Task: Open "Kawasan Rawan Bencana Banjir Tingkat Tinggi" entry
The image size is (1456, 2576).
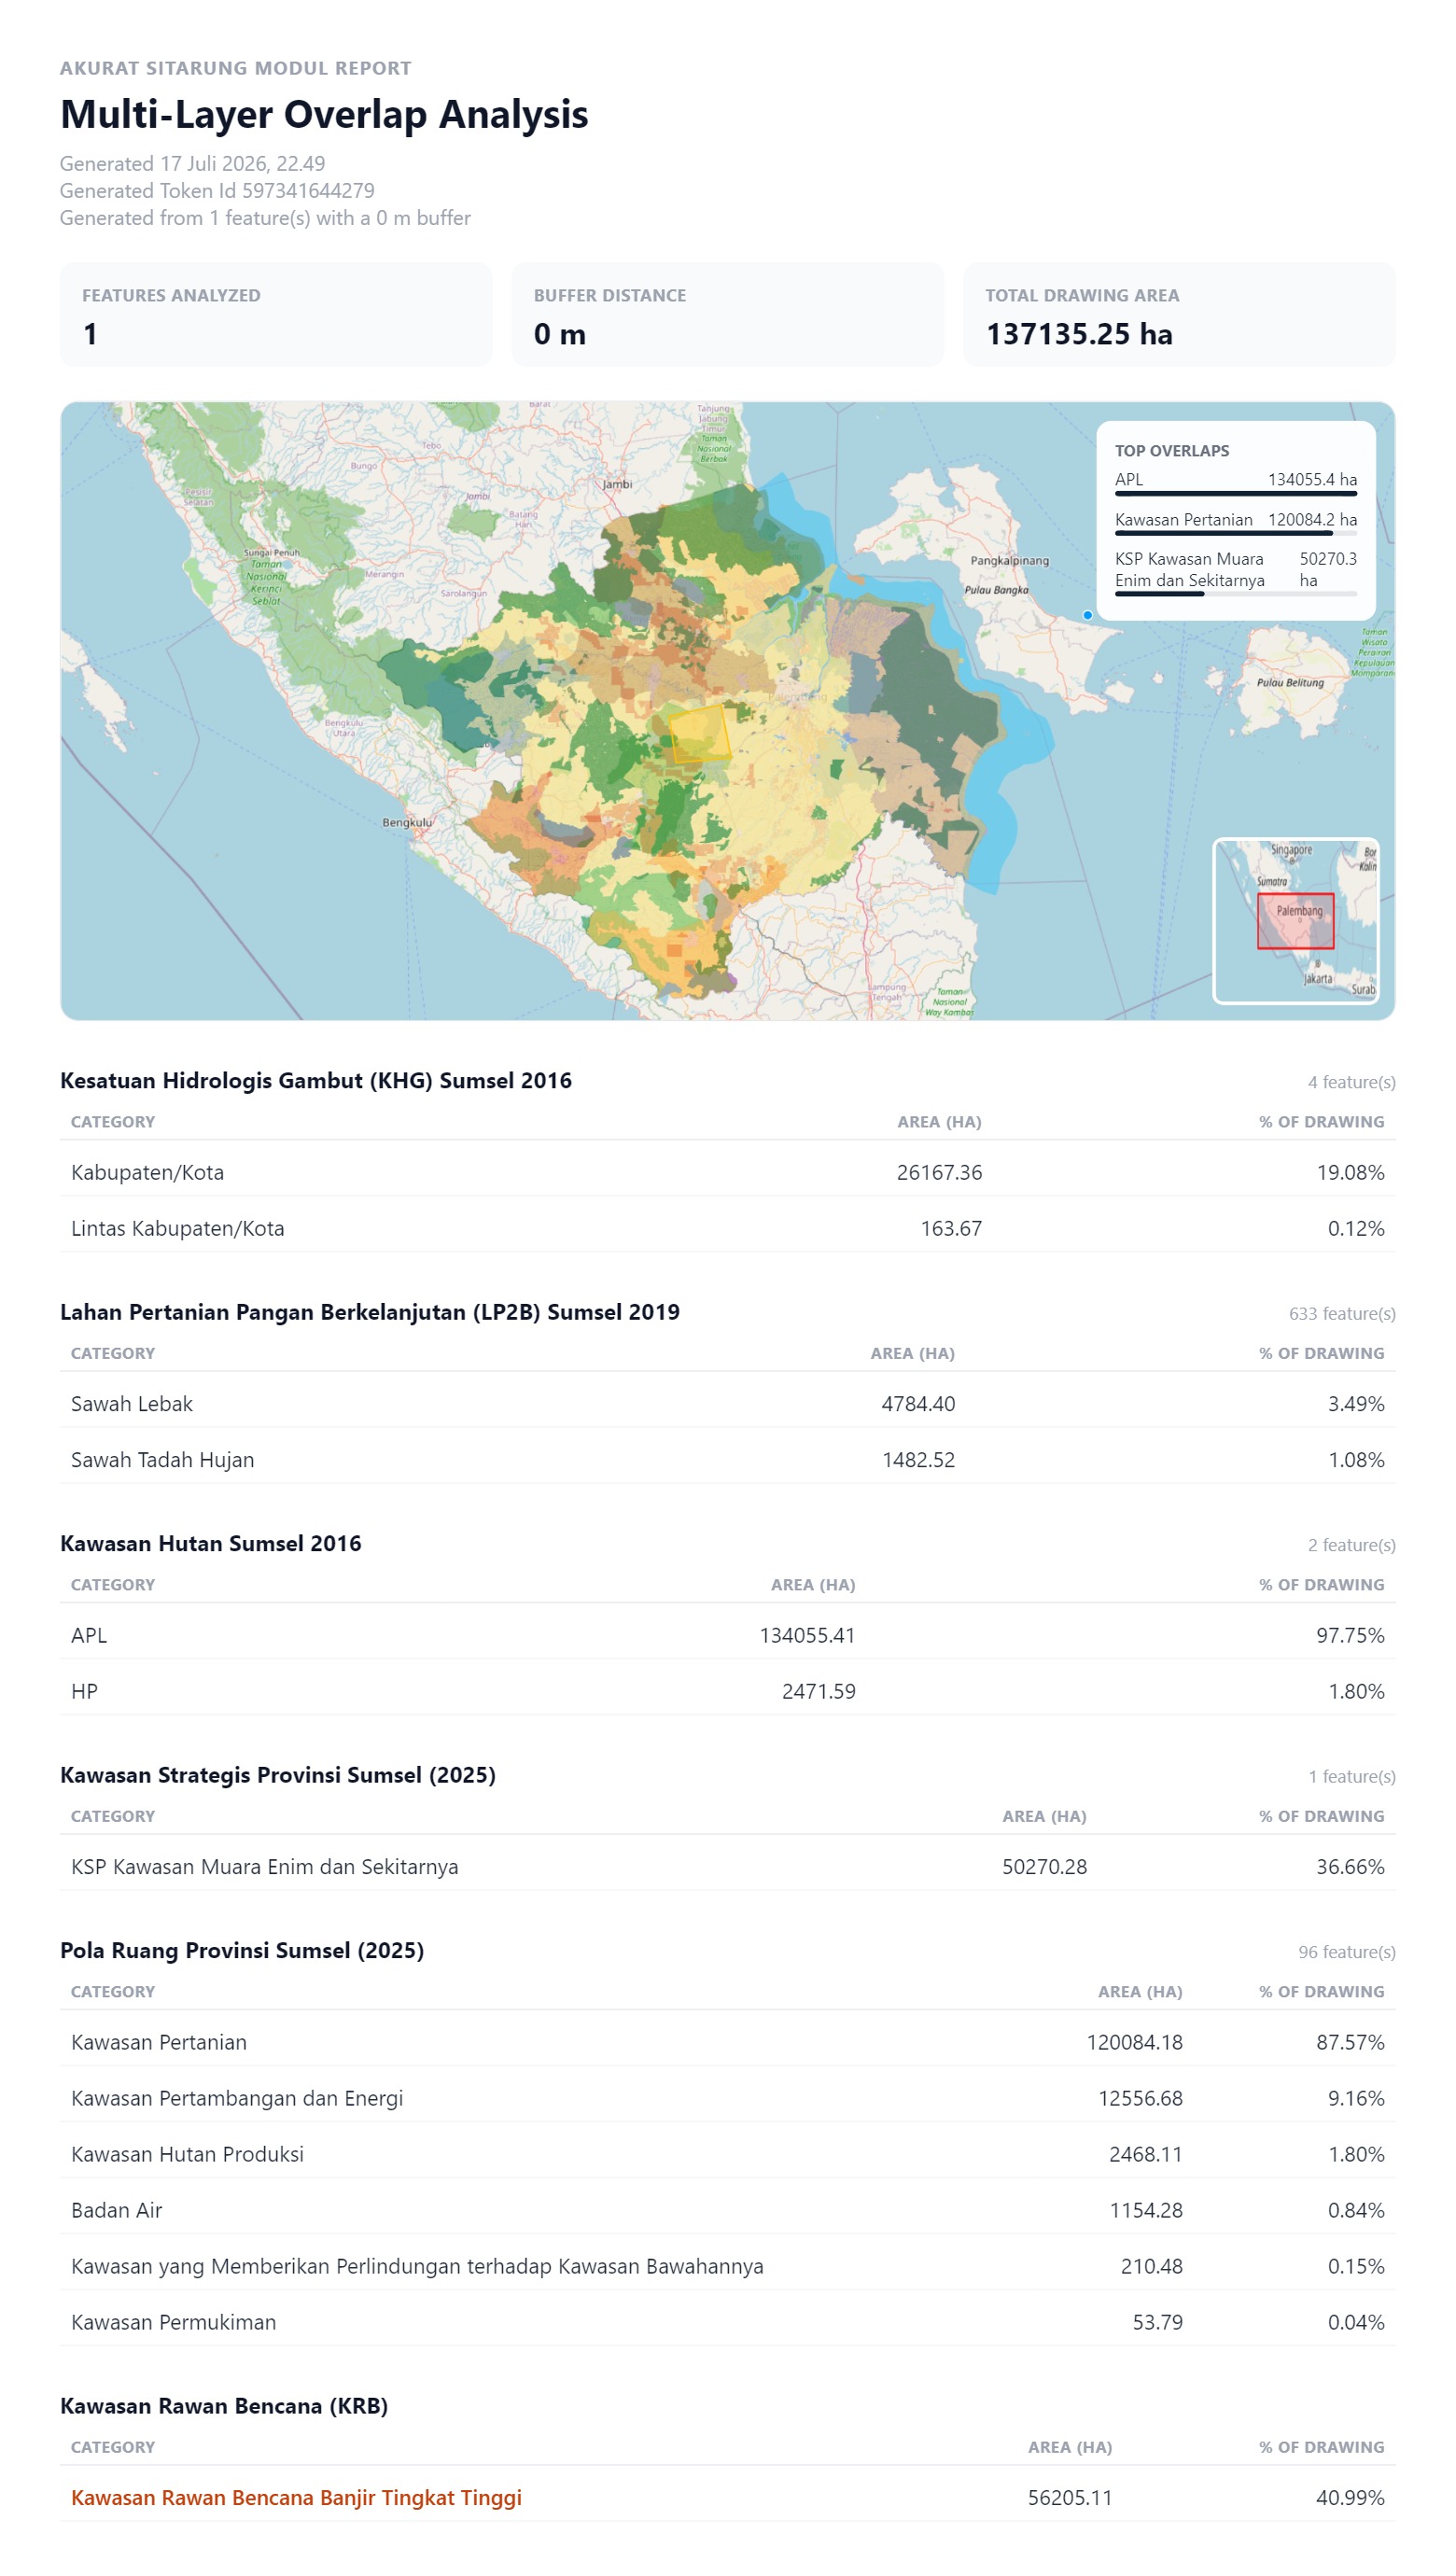Action: pyautogui.click(x=296, y=2498)
